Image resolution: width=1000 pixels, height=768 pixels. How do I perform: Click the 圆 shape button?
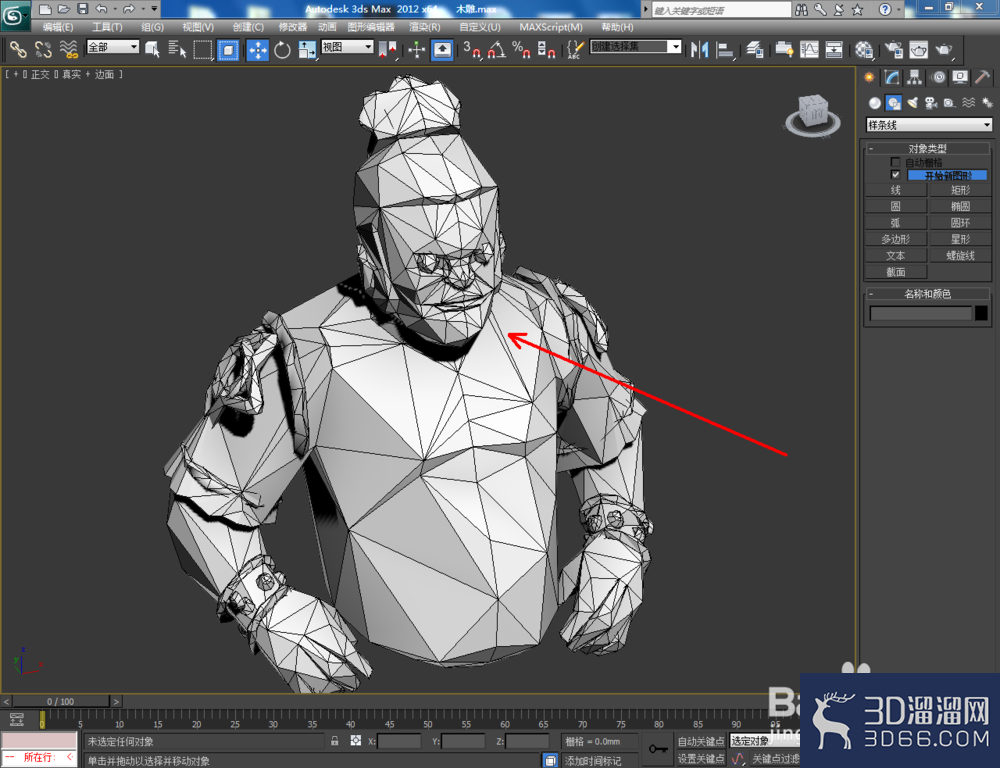click(x=895, y=206)
